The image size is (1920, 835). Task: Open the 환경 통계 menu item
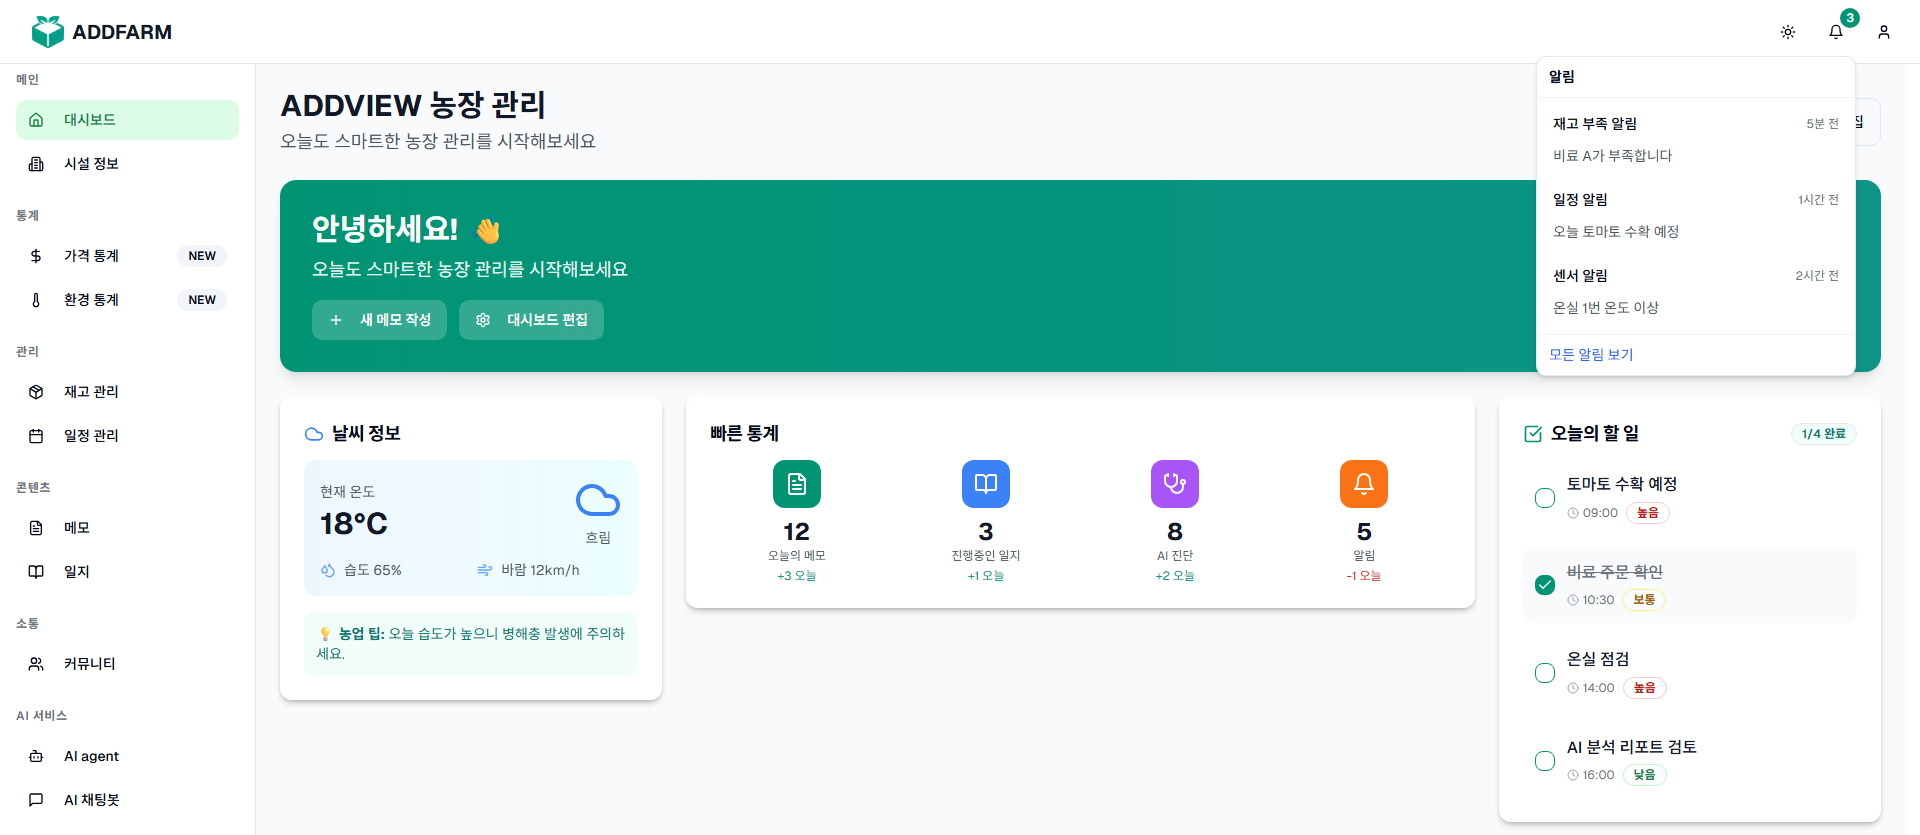pos(127,300)
